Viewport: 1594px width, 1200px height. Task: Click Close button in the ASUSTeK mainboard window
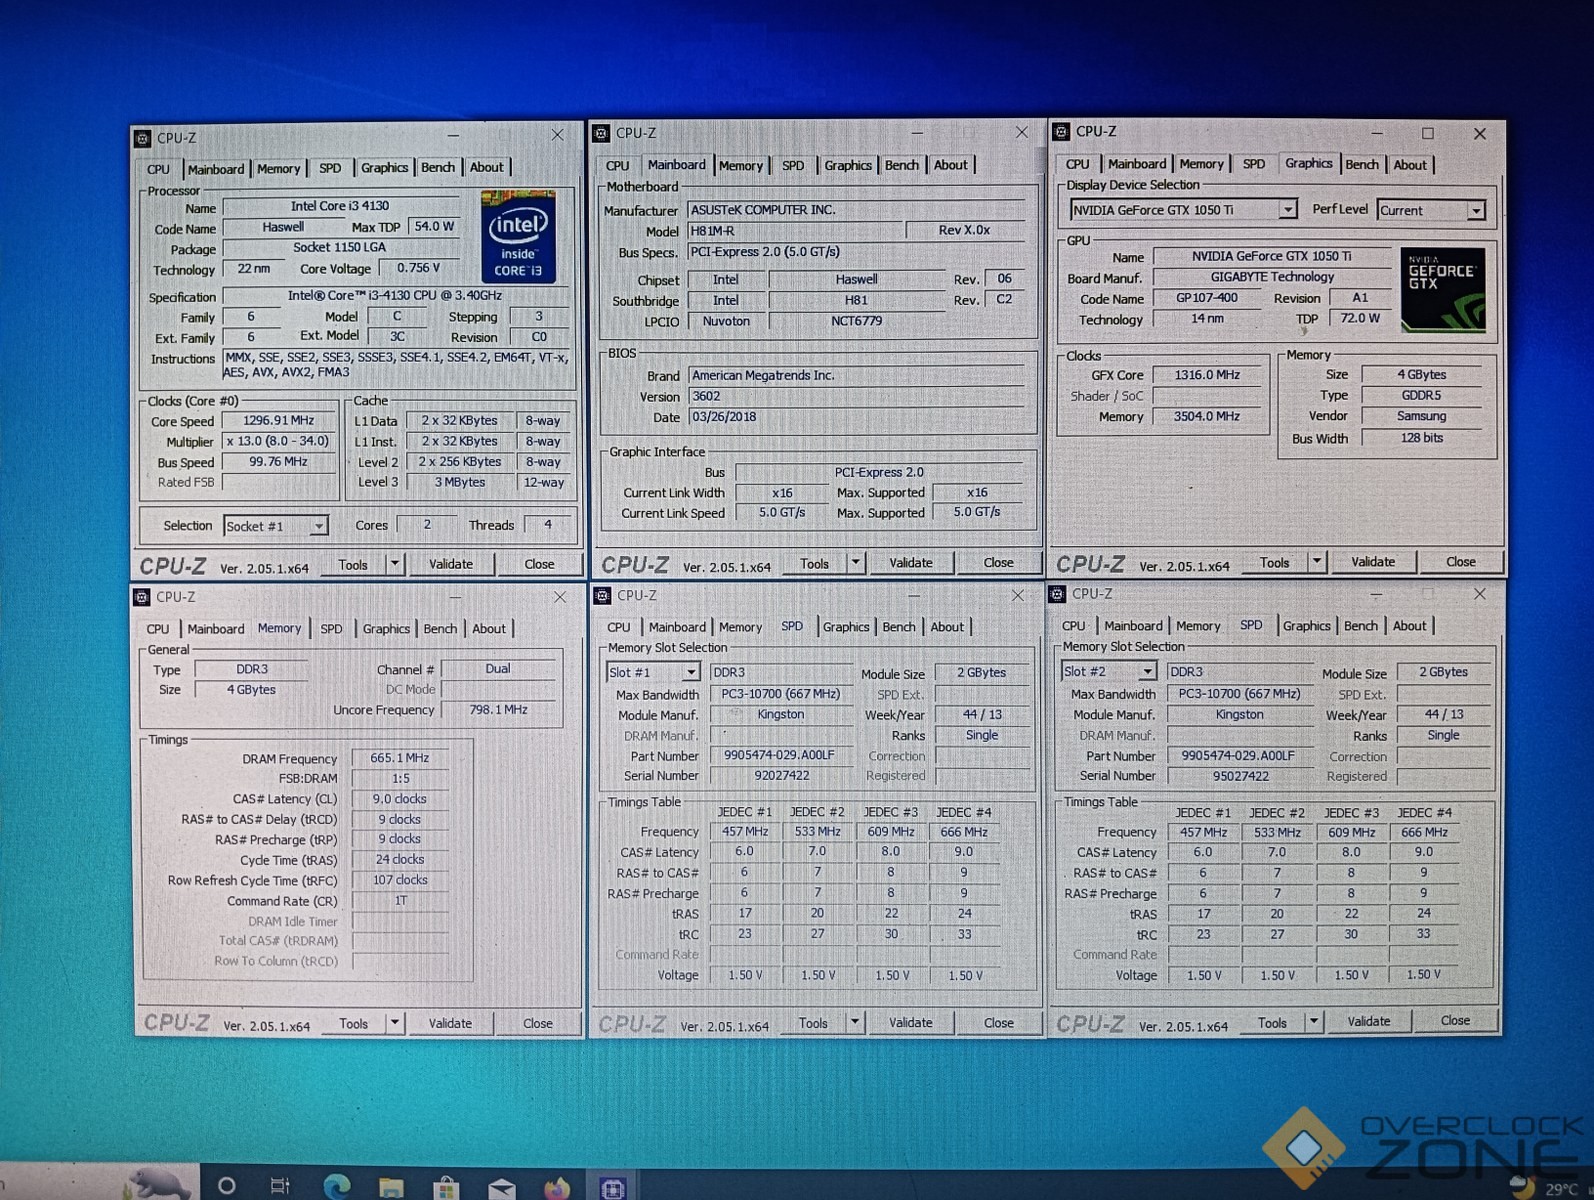pos(998,563)
